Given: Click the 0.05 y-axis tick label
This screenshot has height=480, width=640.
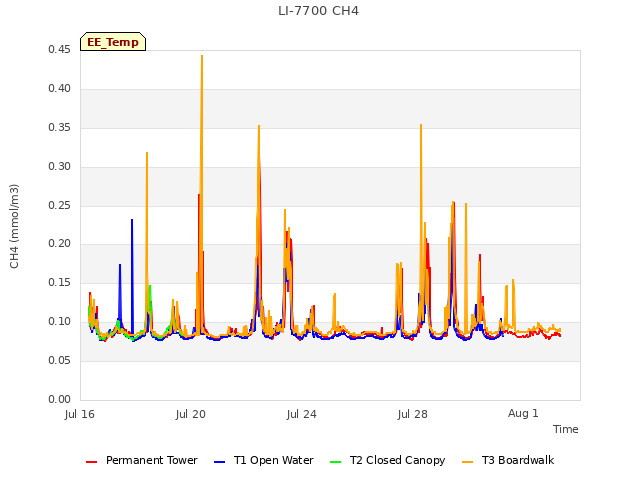Looking at the screenshot, I should coord(60,360).
